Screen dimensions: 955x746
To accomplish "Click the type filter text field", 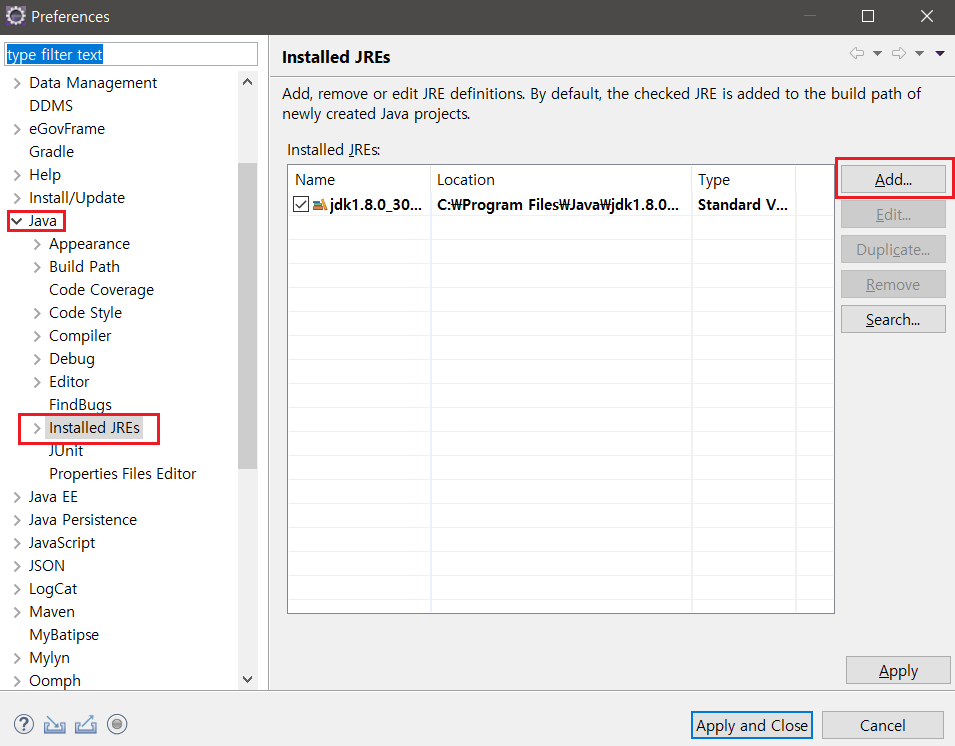I will click(131, 54).
